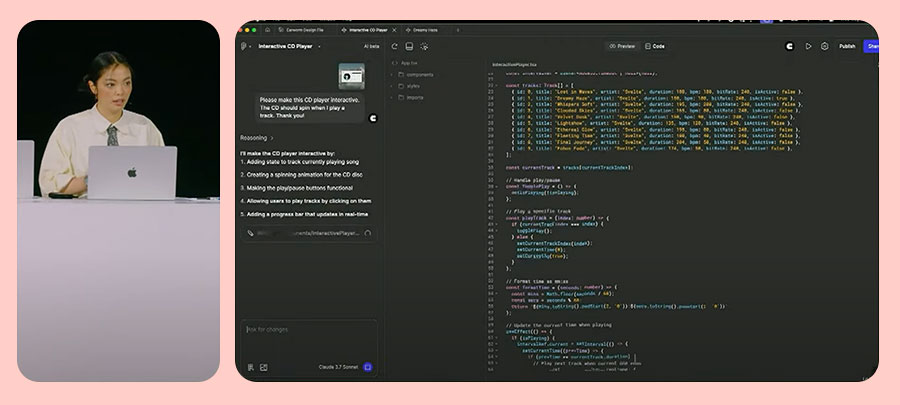Close the Interactive CD Player tab

[x=393, y=30]
